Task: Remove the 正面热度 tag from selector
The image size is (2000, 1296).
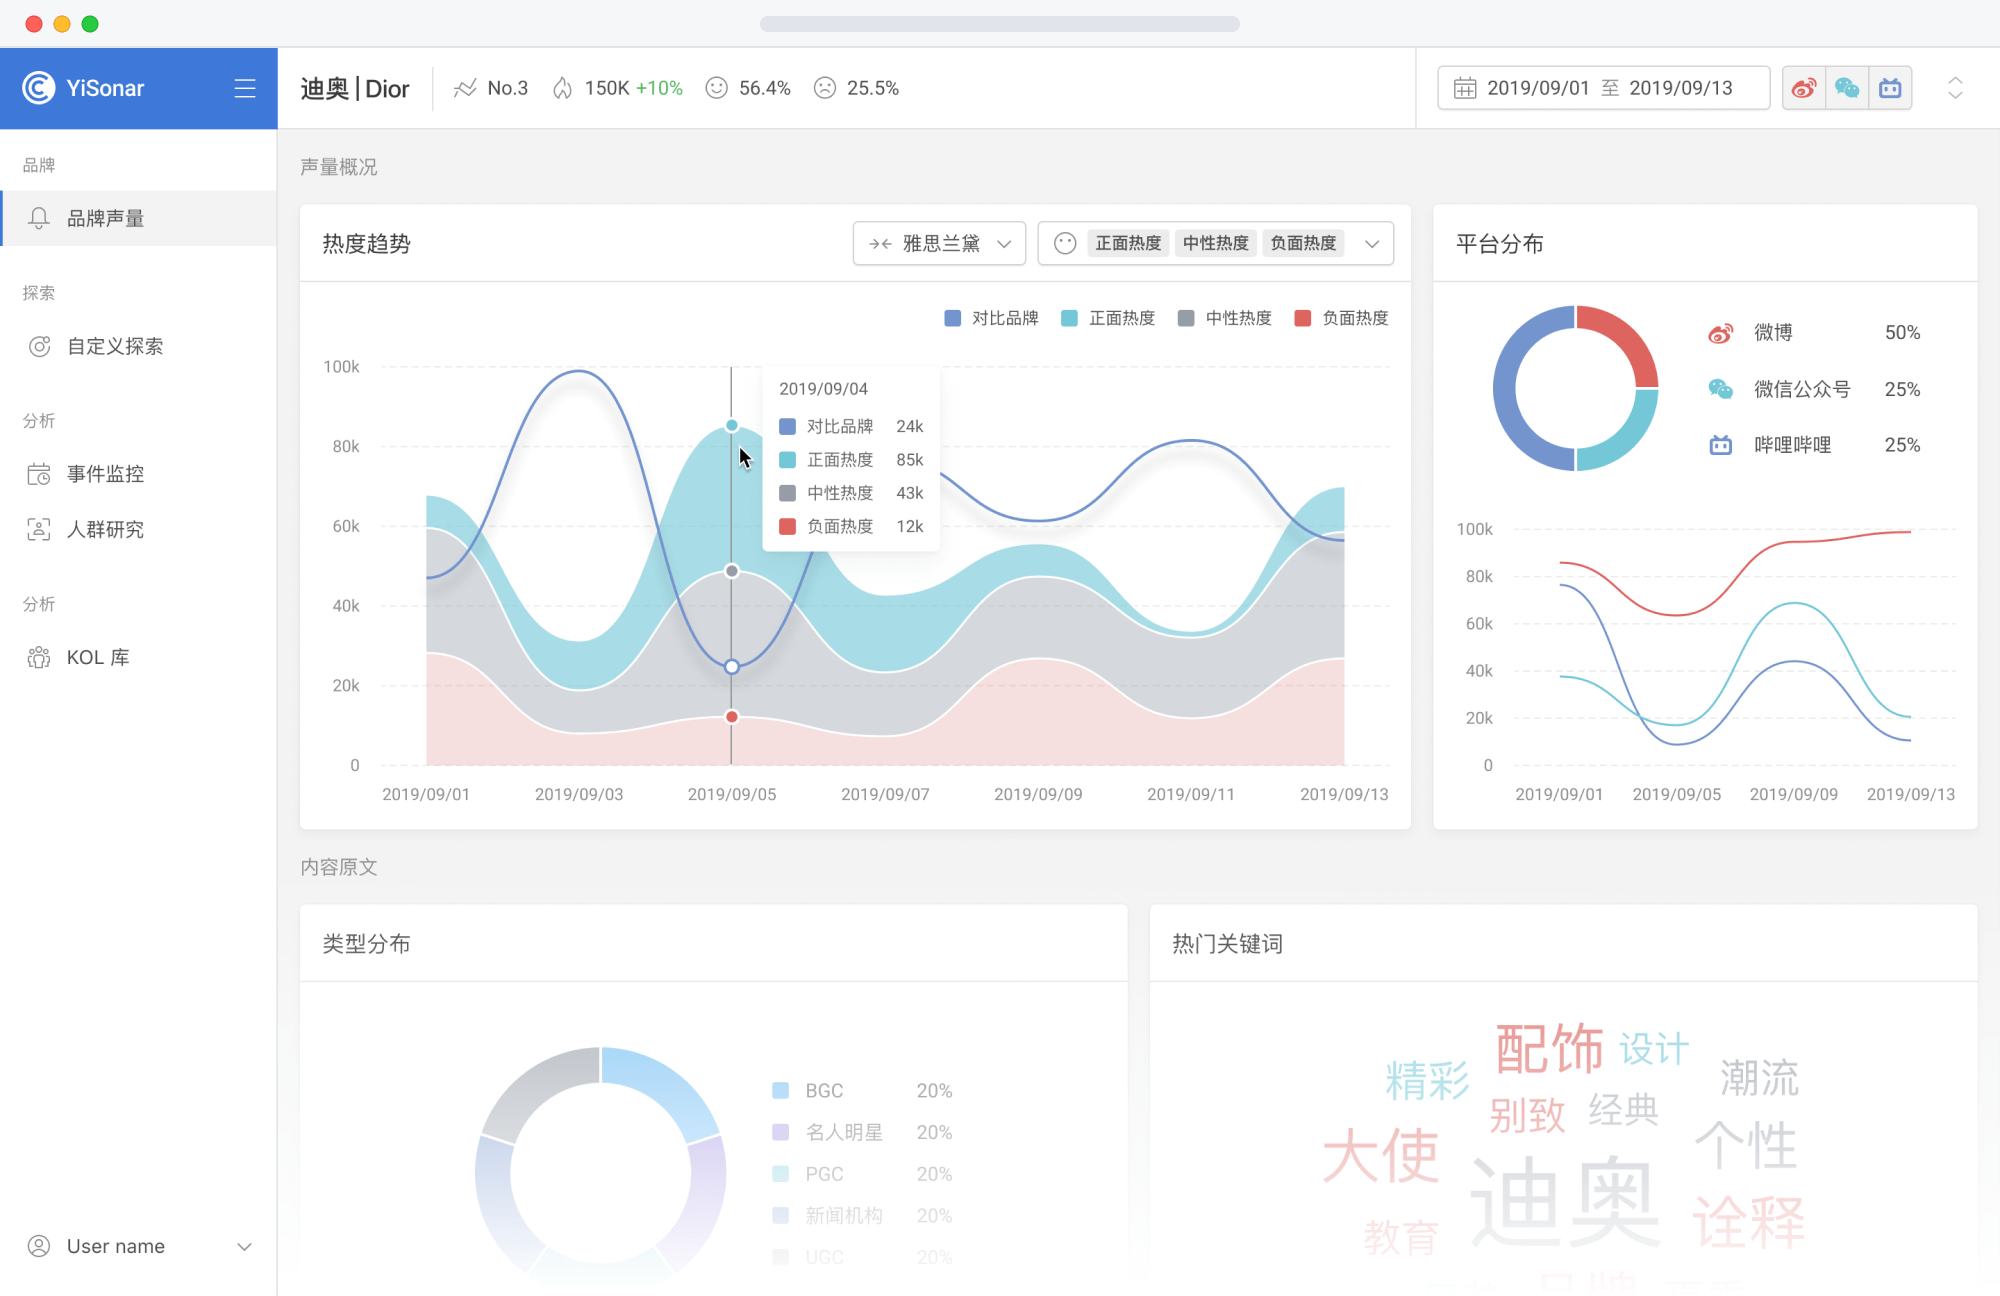Action: click(1128, 243)
